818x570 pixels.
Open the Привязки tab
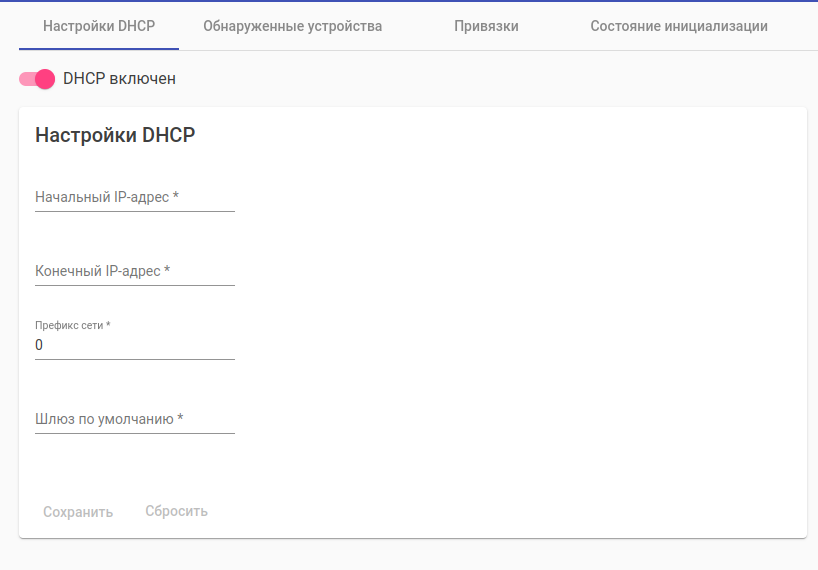click(486, 26)
